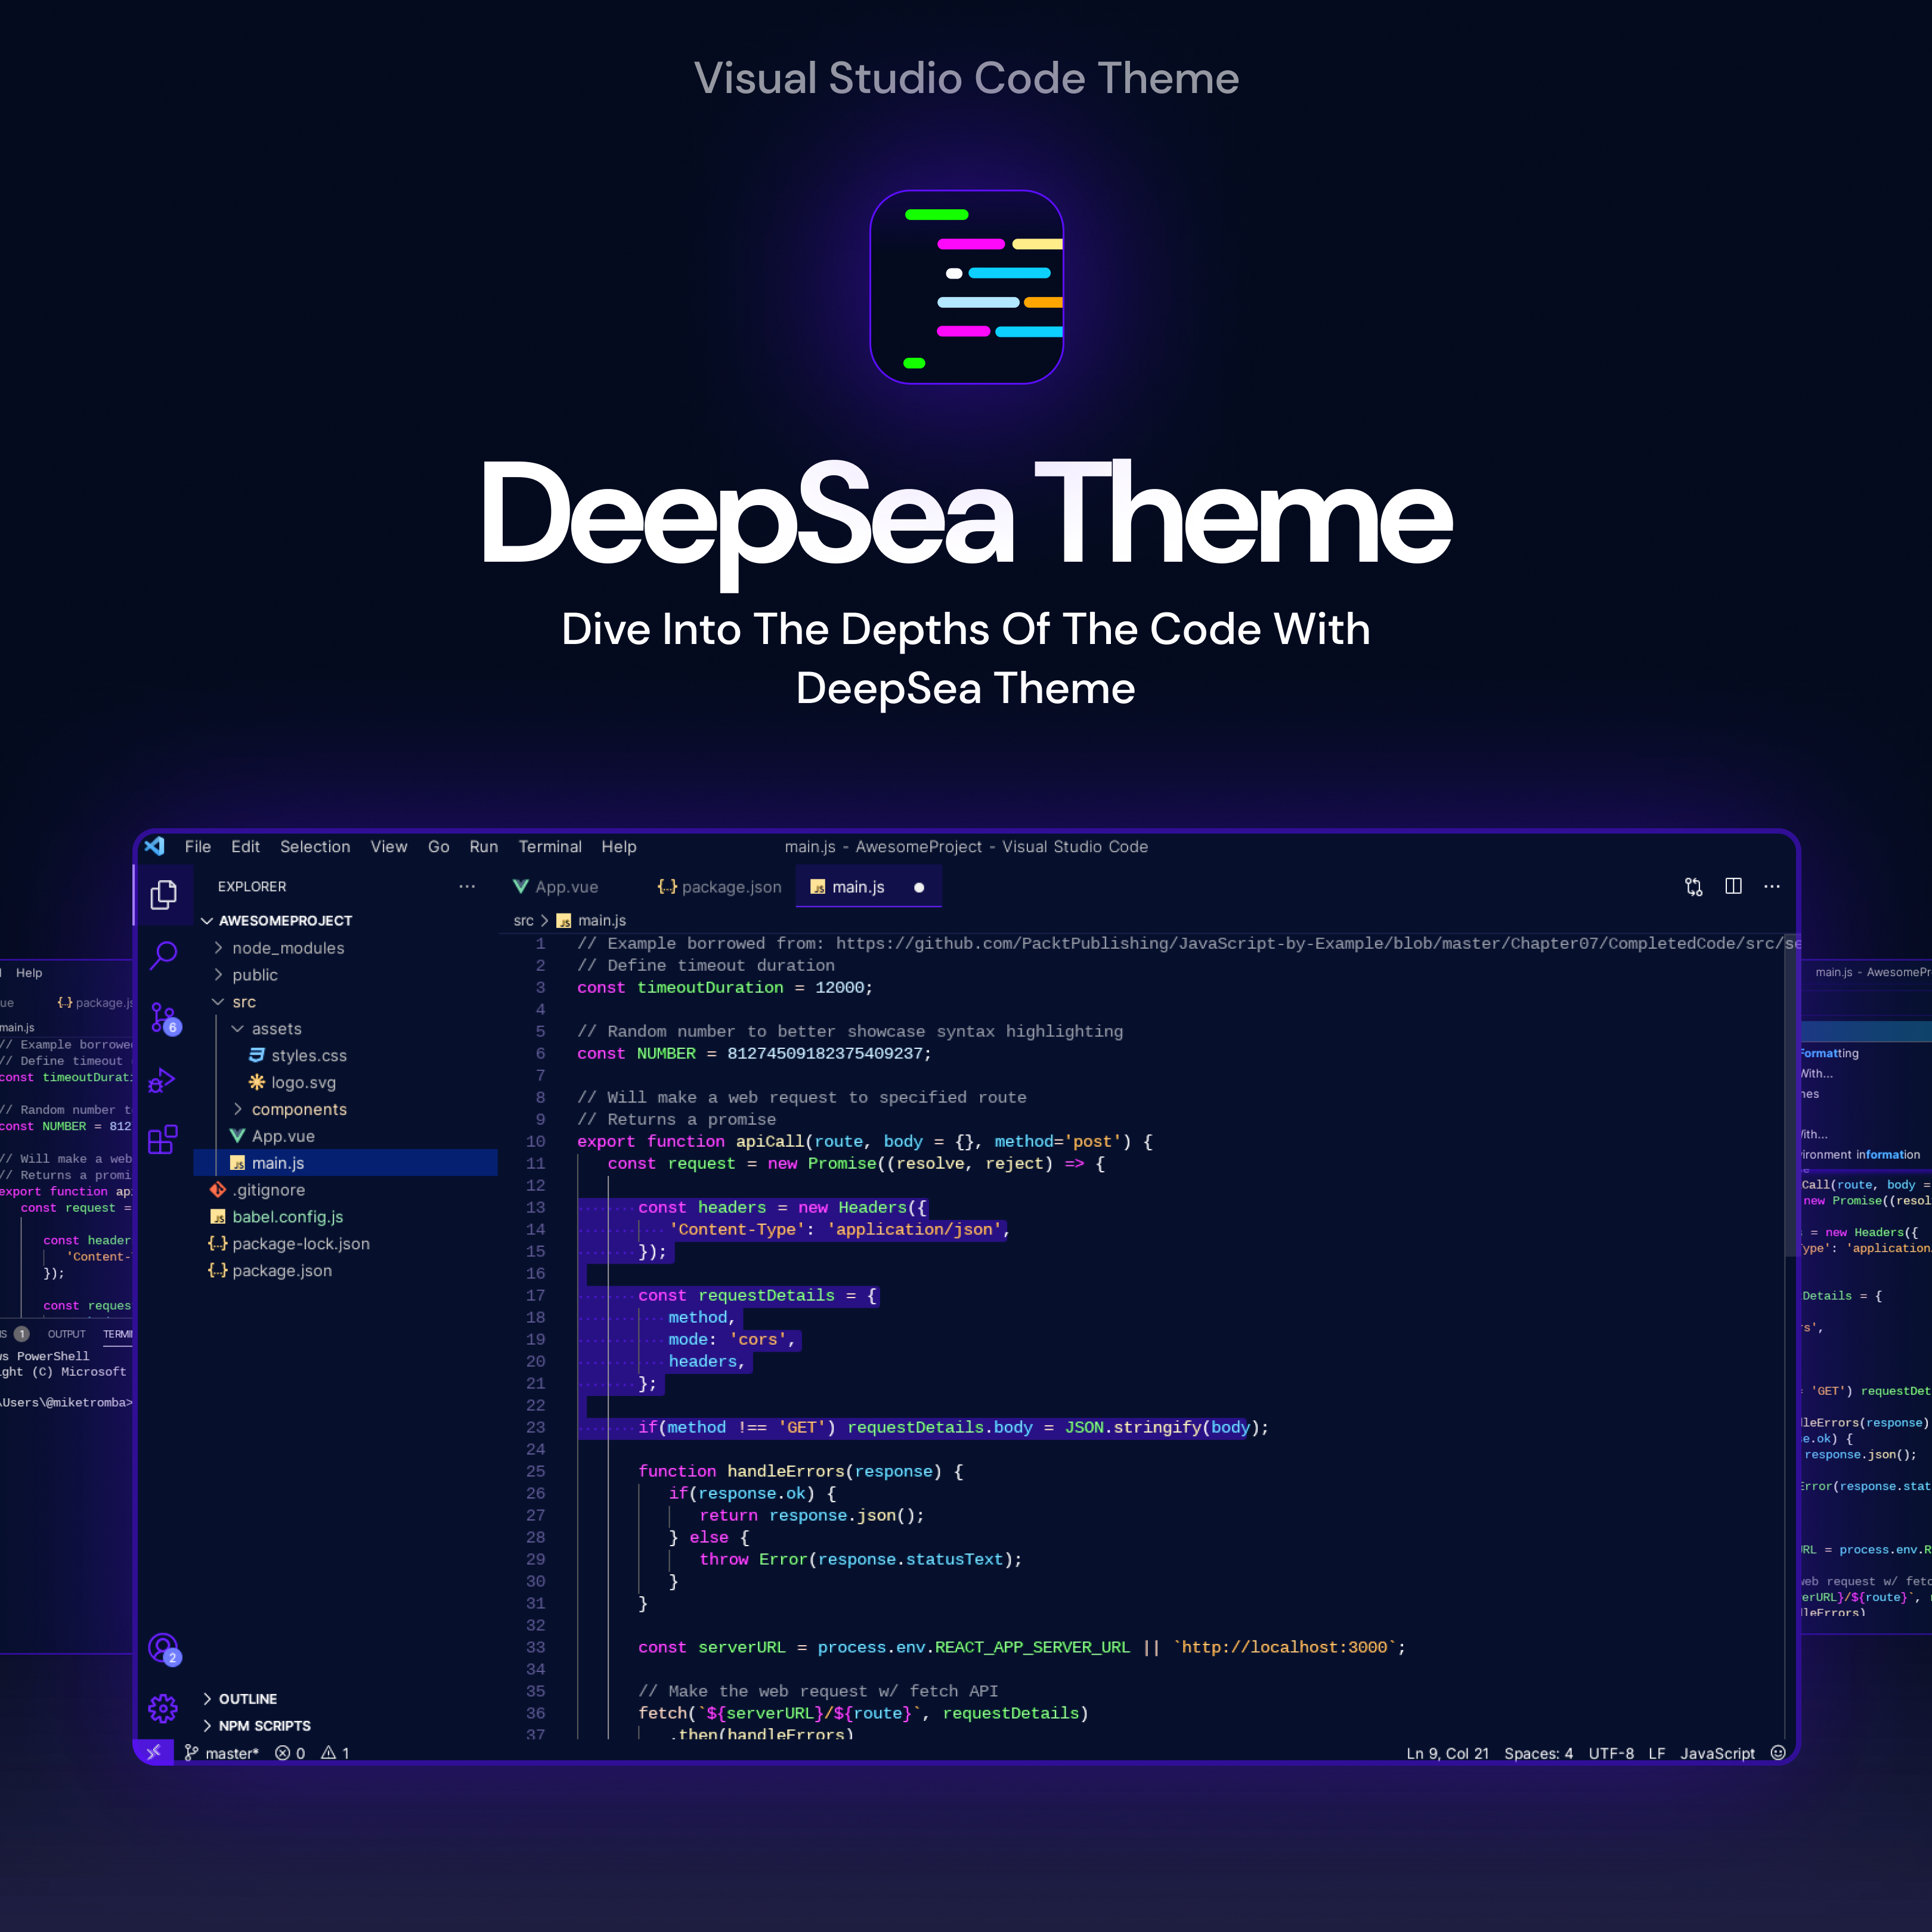Screen dimensions: 1932x1932
Task: Click Explorer more actions ellipsis
Action: [x=467, y=886]
